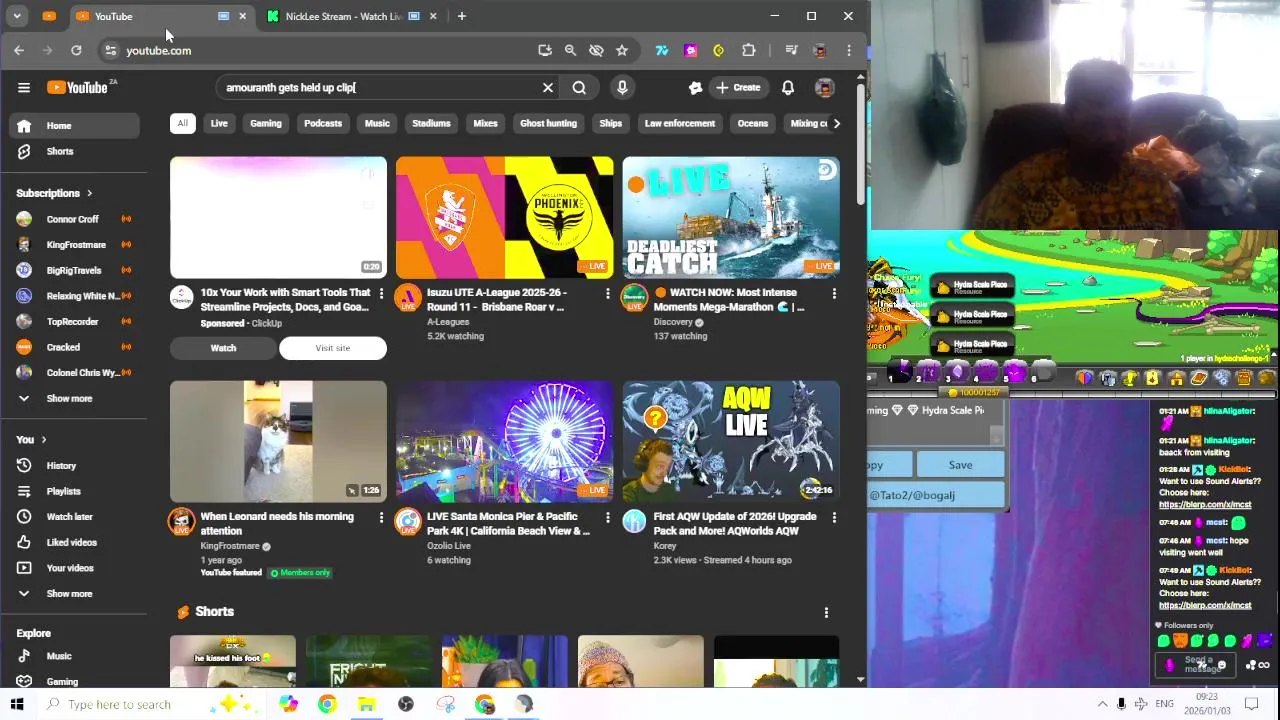Image resolution: width=1280 pixels, height=720 pixels.
Task: Open File Explorer from the taskbar
Action: [x=366, y=704]
